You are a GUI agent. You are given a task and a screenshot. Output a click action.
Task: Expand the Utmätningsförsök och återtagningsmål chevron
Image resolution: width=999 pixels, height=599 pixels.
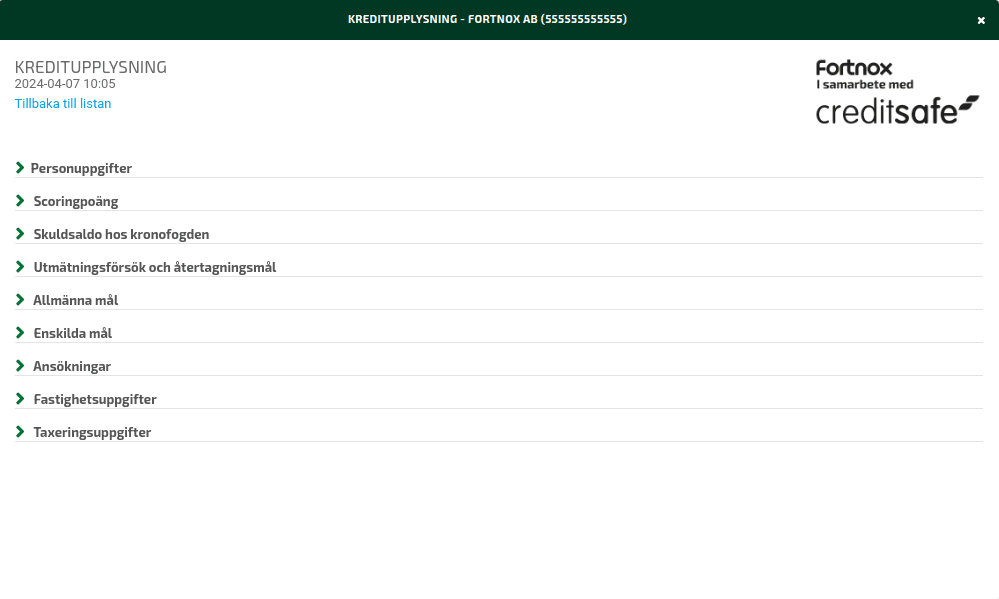point(20,267)
